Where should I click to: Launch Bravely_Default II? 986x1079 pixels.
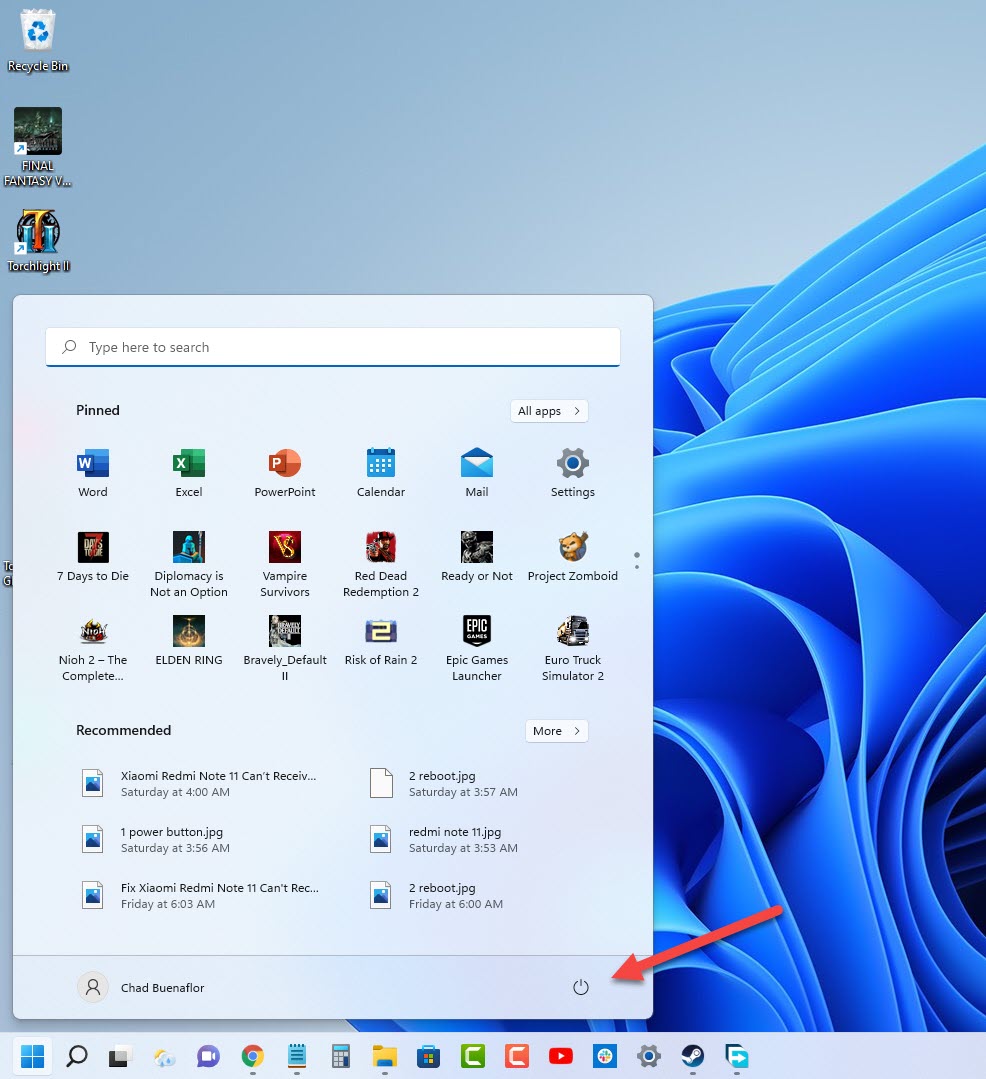285,648
